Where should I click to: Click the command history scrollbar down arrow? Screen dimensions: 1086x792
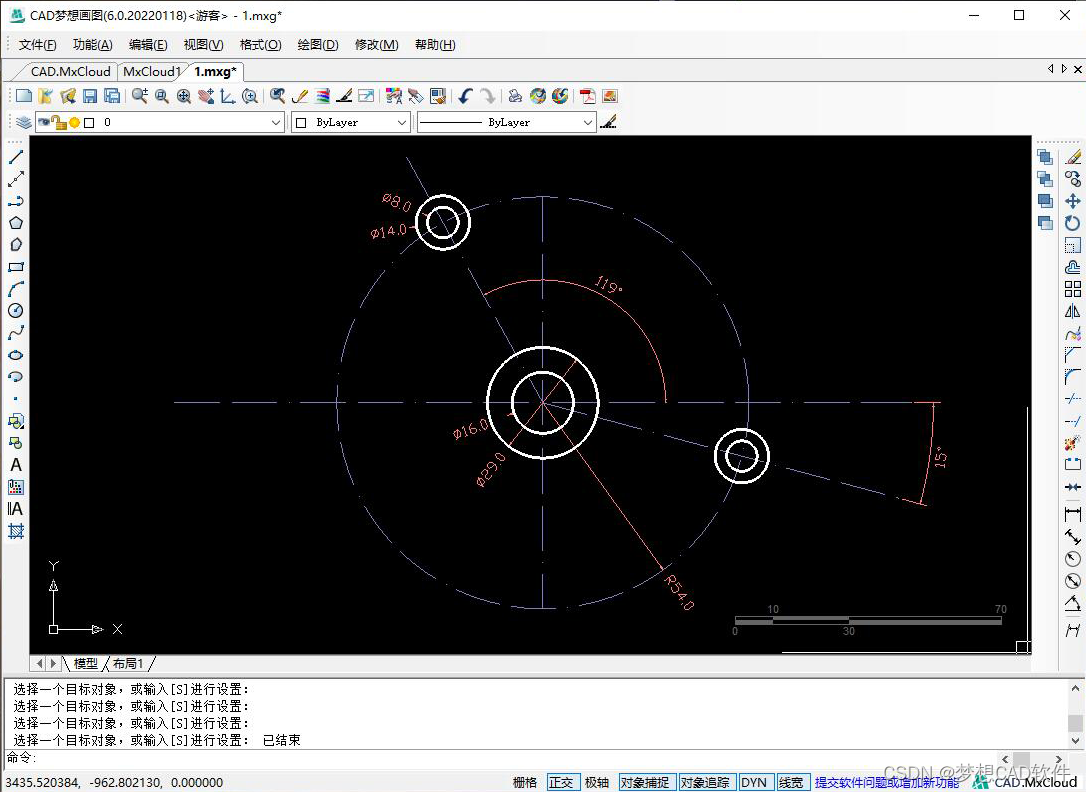pos(1075,741)
